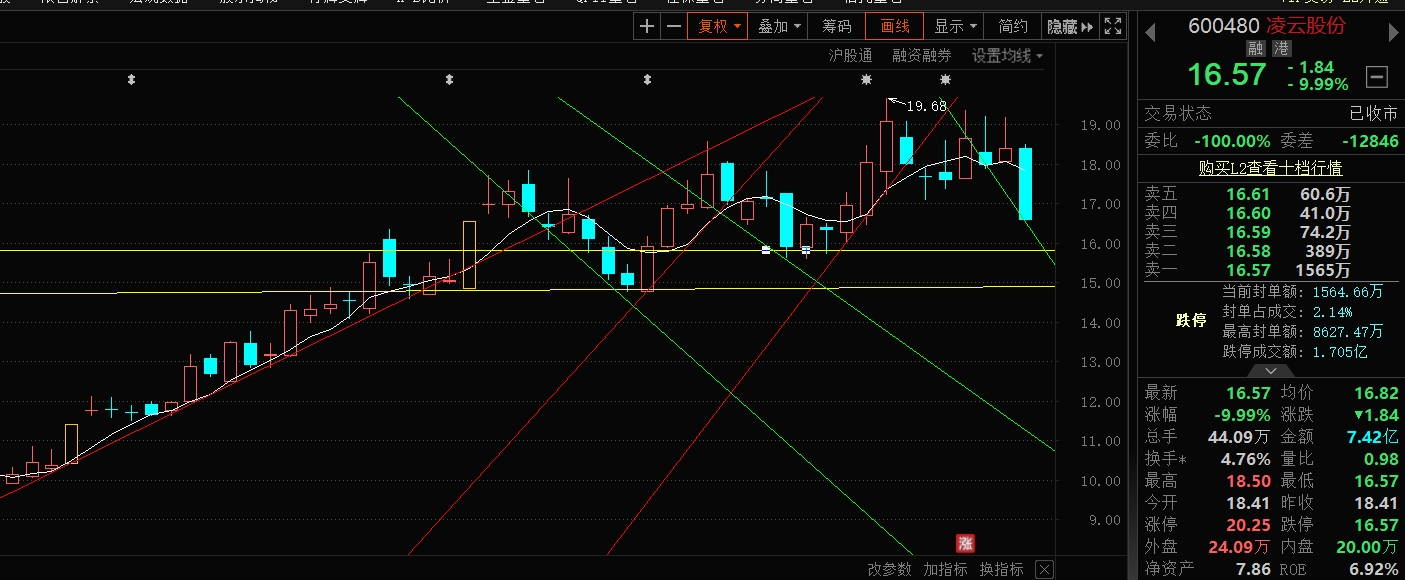This screenshot has height=580, width=1405.
Task: Click the ROE 6.92% value
Action: 1373,569
